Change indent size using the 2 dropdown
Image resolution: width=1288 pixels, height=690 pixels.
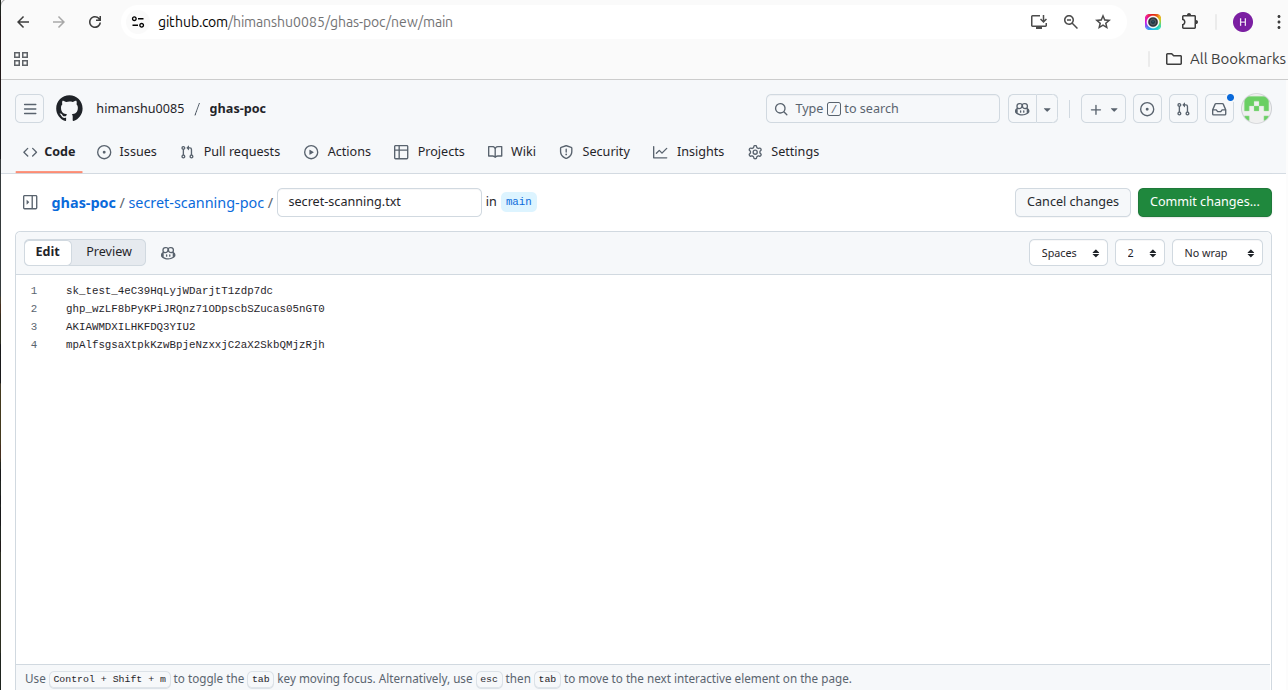(x=1139, y=252)
